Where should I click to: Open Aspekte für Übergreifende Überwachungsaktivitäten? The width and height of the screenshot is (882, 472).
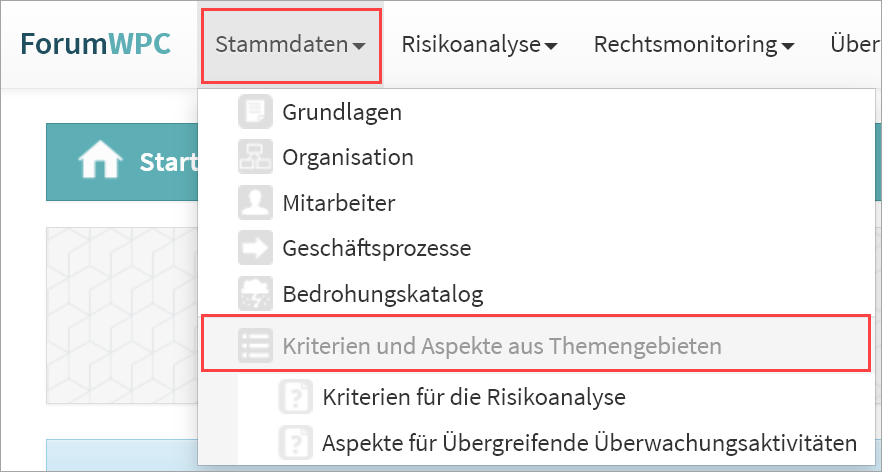[x=589, y=442]
